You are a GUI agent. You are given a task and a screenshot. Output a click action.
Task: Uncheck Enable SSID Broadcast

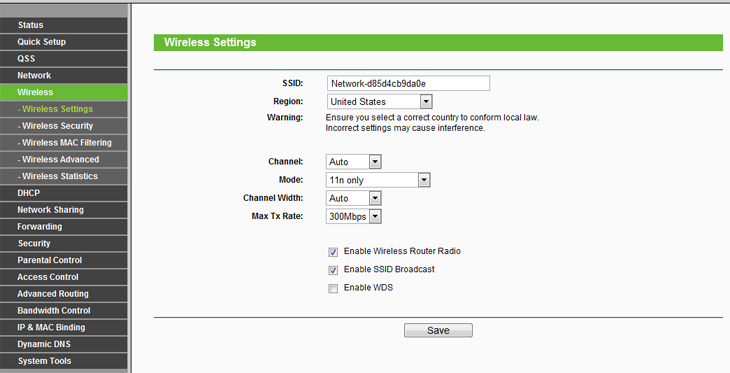pos(333,270)
